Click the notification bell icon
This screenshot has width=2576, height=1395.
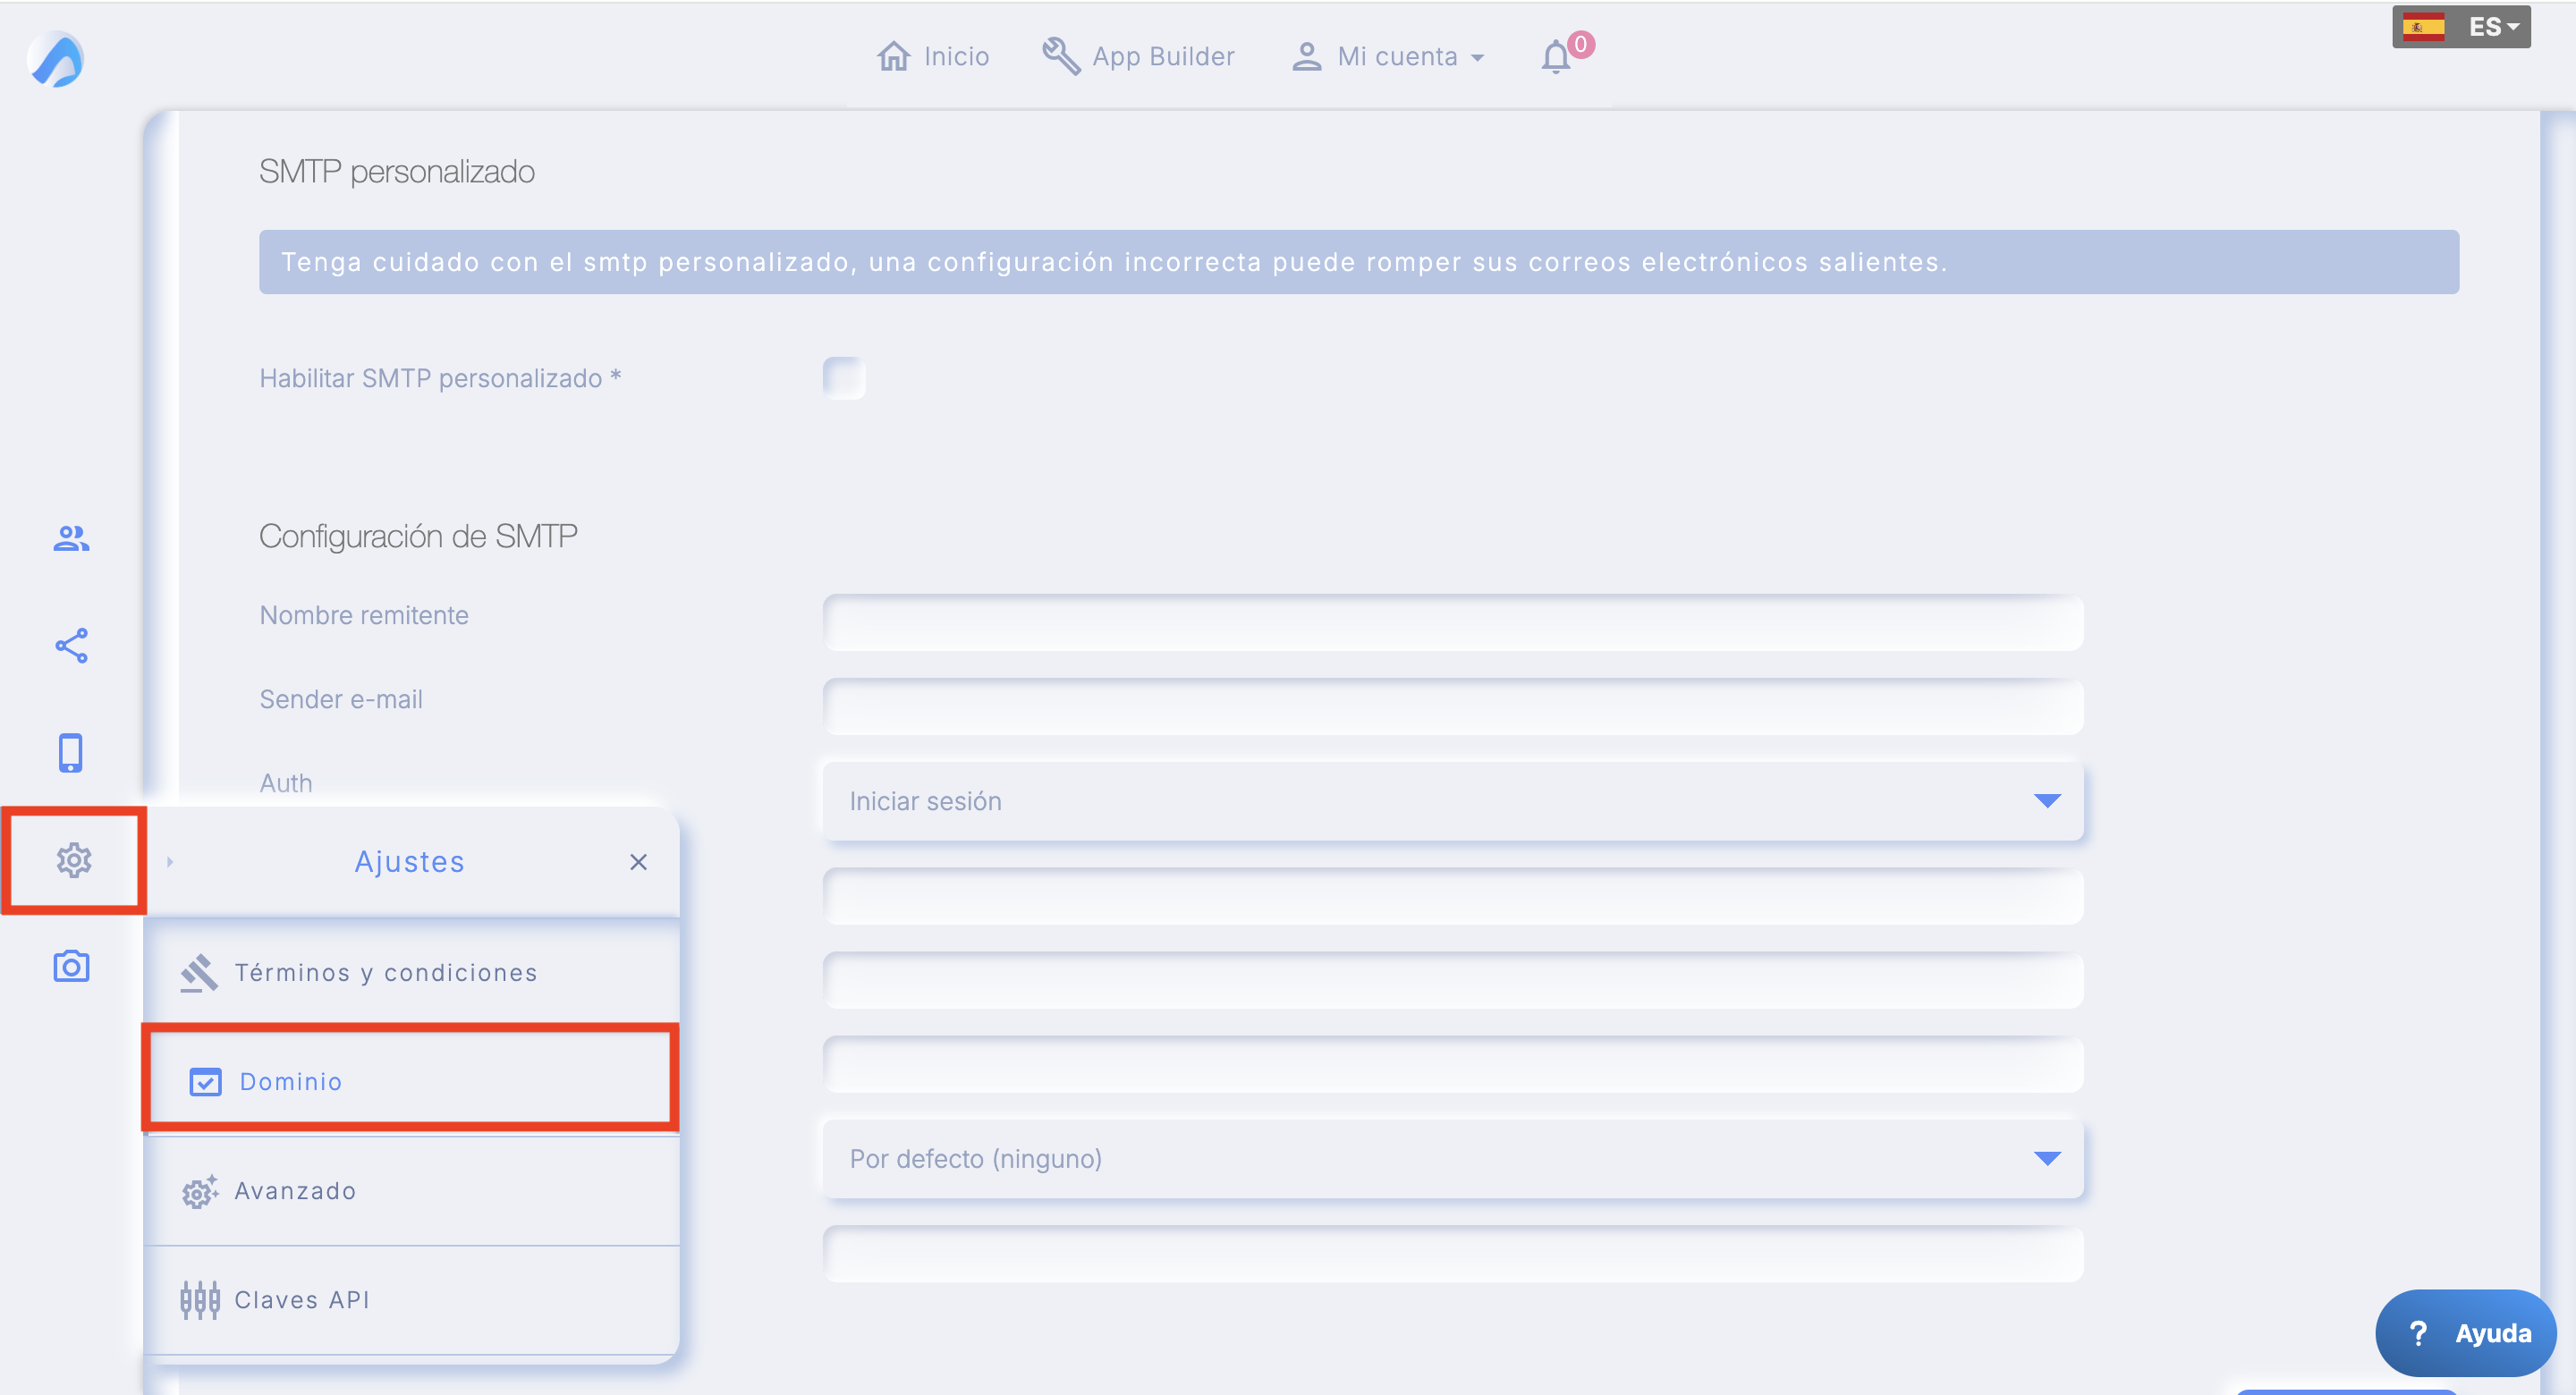1556,57
